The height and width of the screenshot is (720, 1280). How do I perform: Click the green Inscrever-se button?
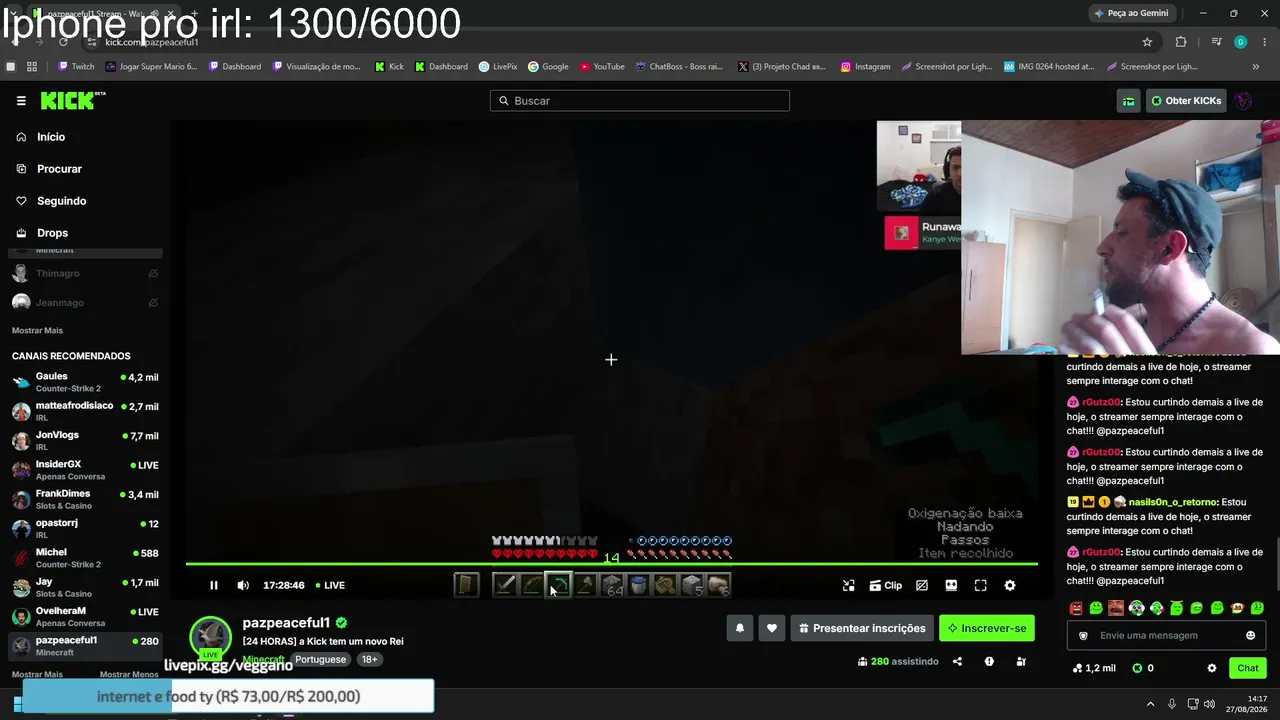coord(987,628)
